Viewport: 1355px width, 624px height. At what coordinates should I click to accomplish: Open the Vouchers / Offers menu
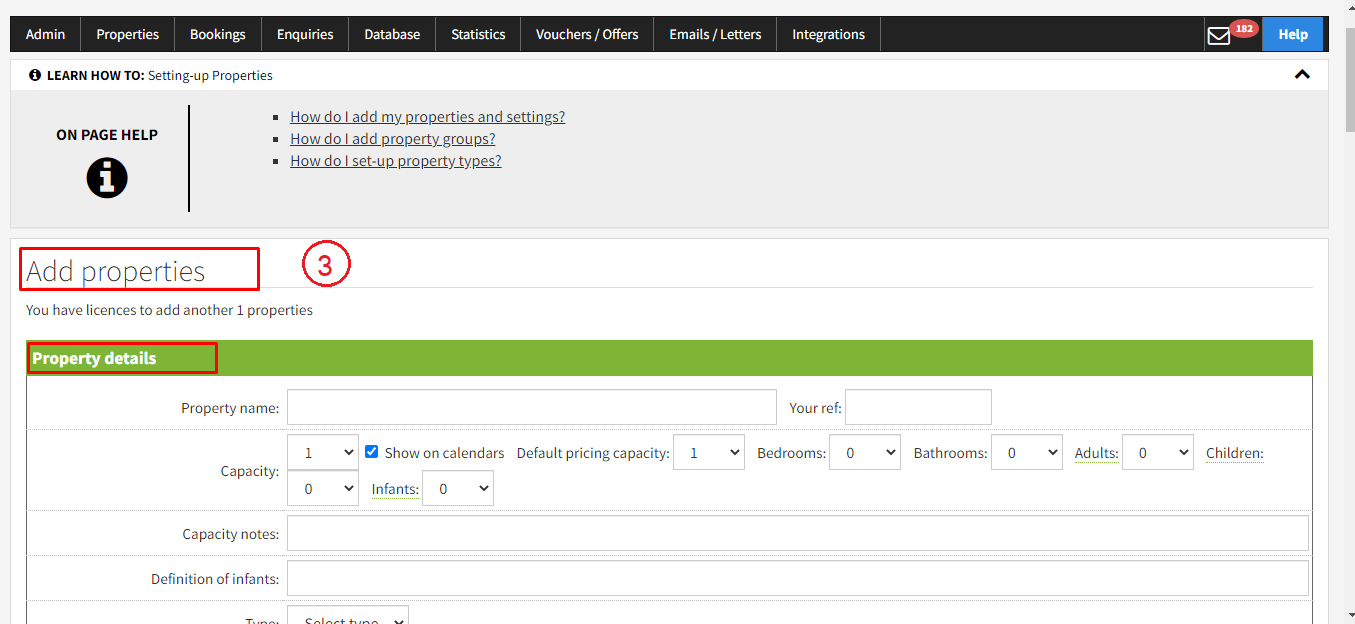tap(587, 34)
